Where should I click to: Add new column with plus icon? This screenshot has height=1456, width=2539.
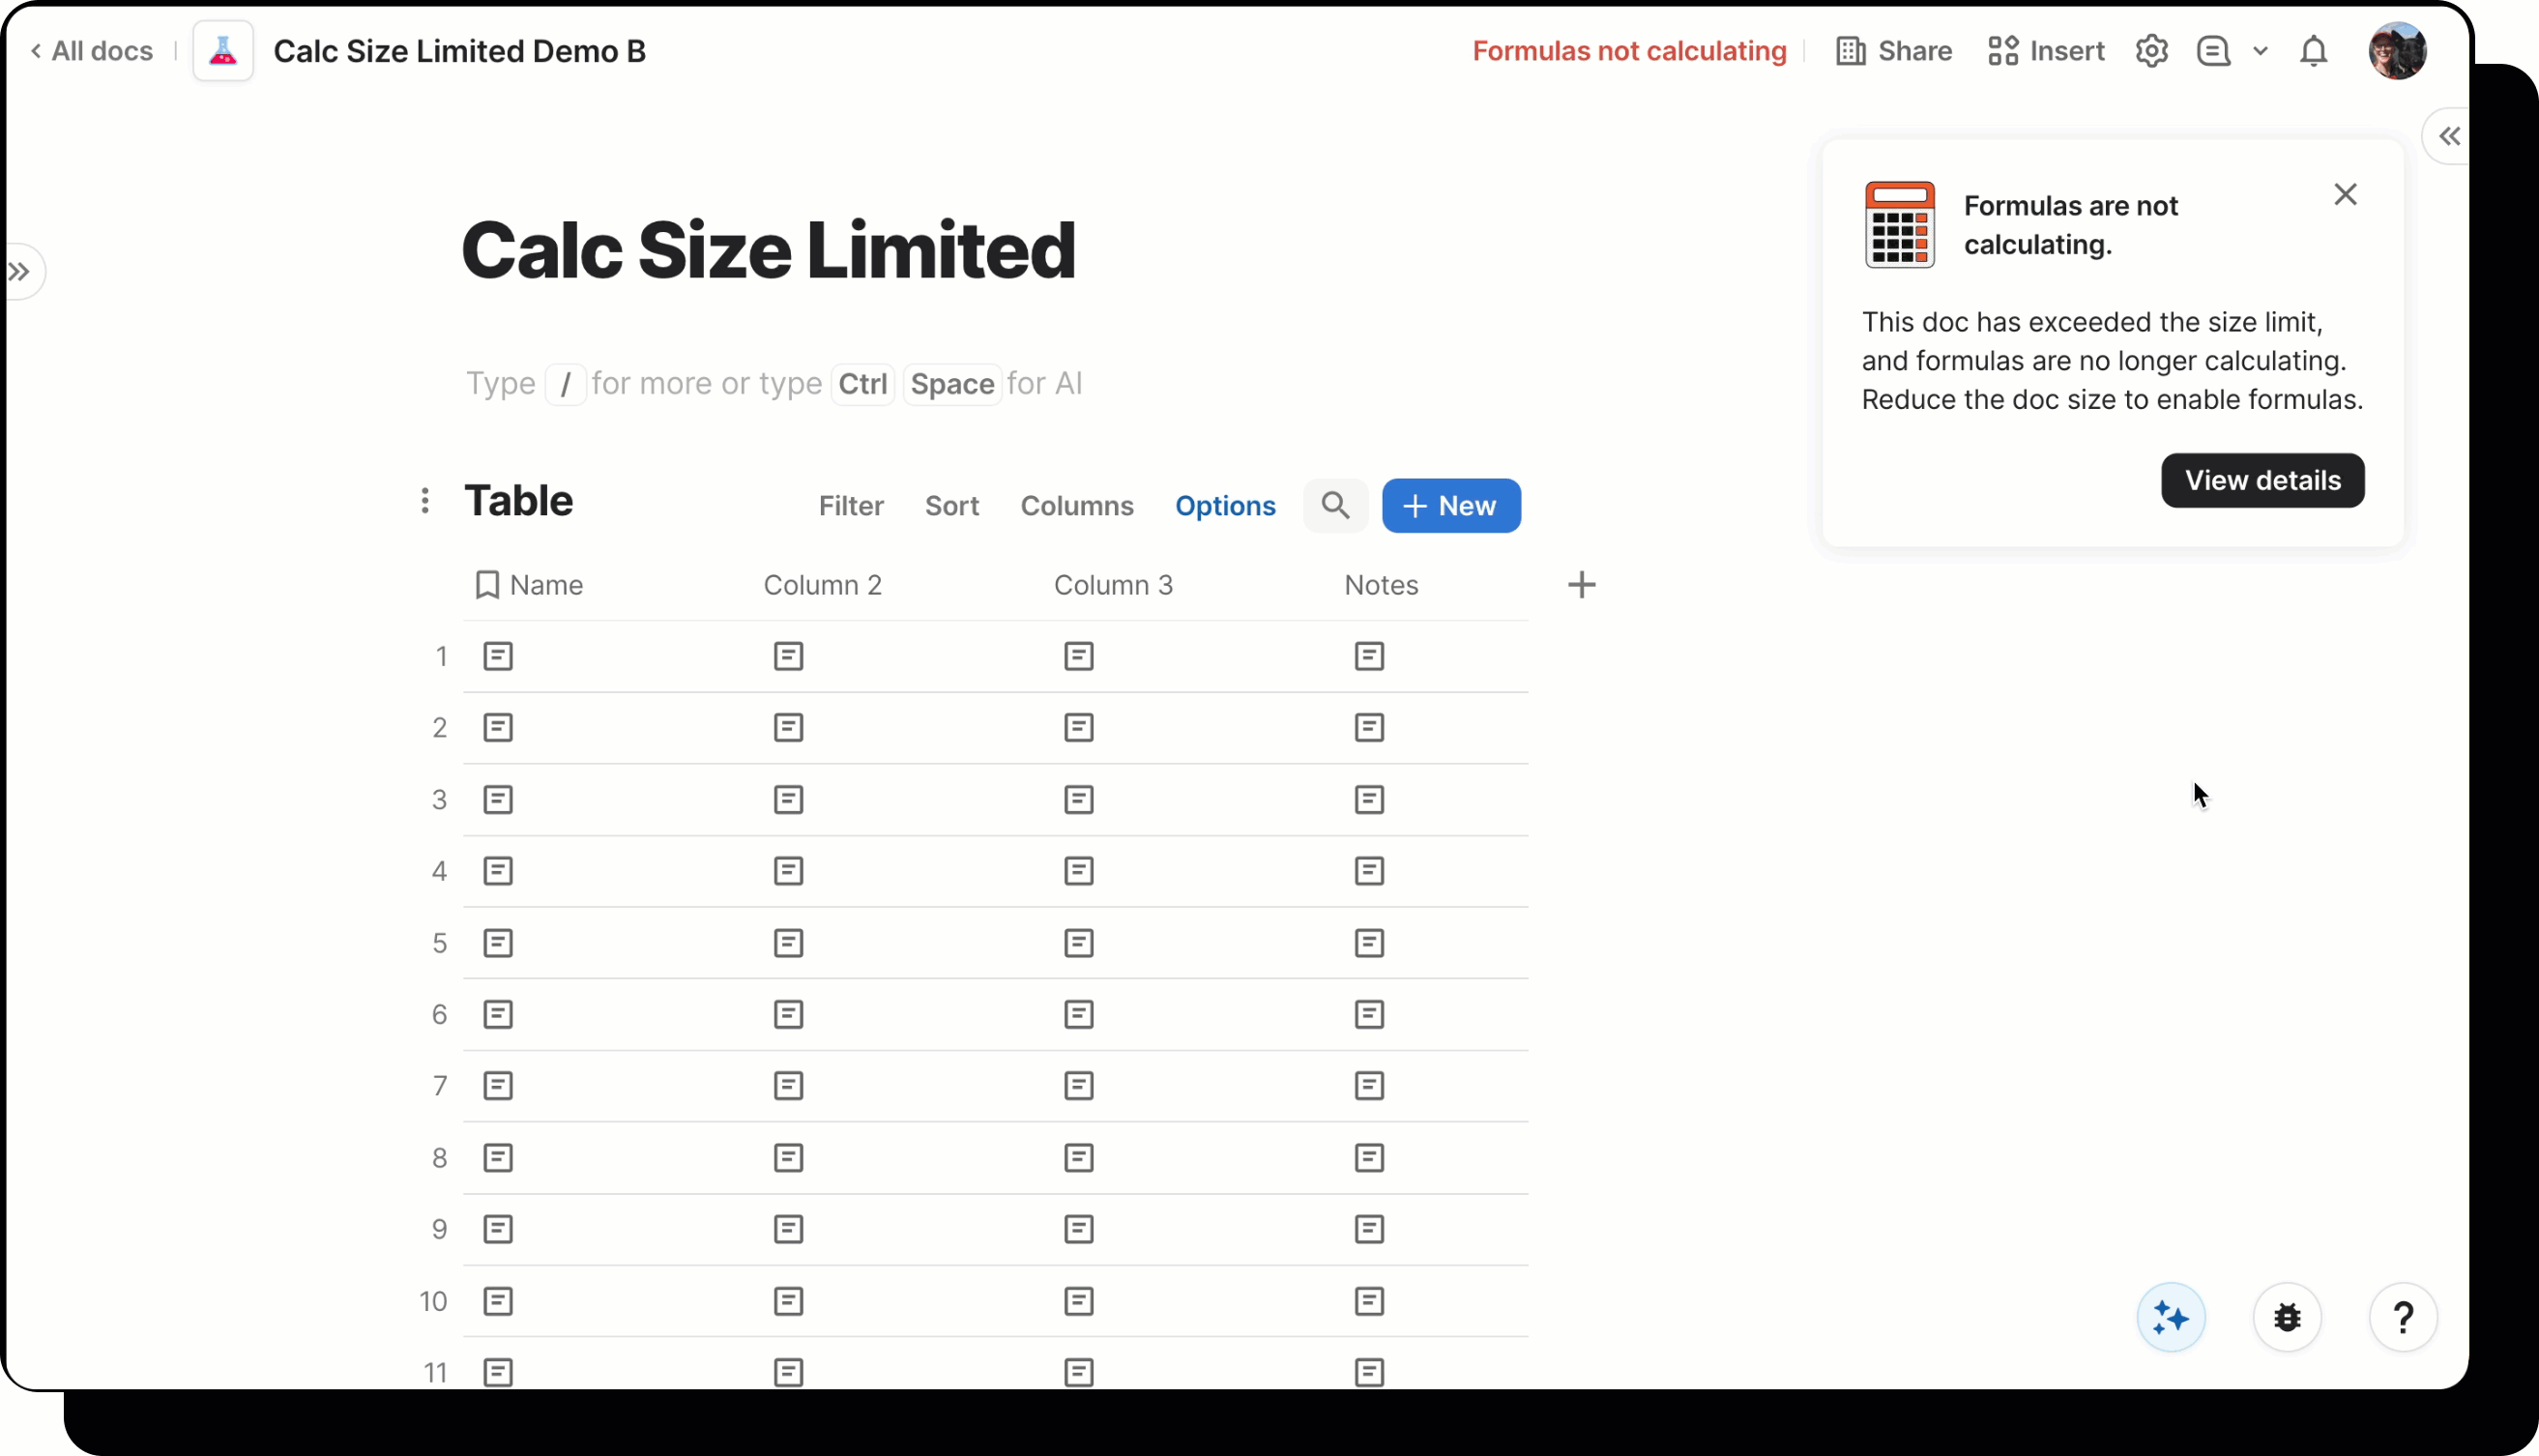click(1581, 585)
